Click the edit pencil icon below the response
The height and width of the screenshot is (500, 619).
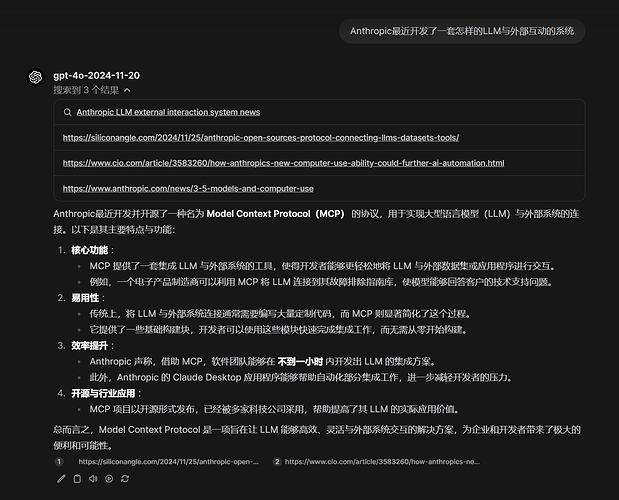tap(61, 479)
